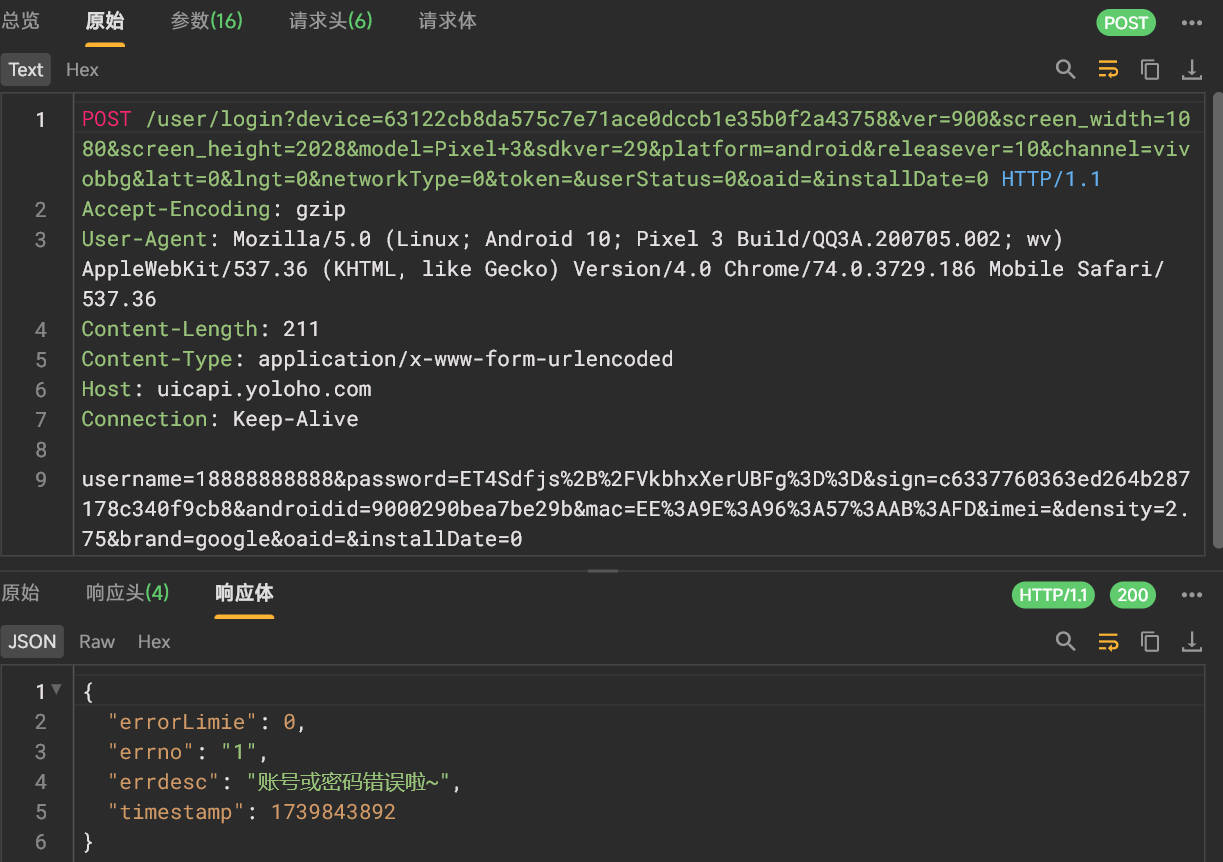This screenshot has height=862, width=1223.
Task: Open the request more-options ellipsis menu
Action: tap(1191, 22)
